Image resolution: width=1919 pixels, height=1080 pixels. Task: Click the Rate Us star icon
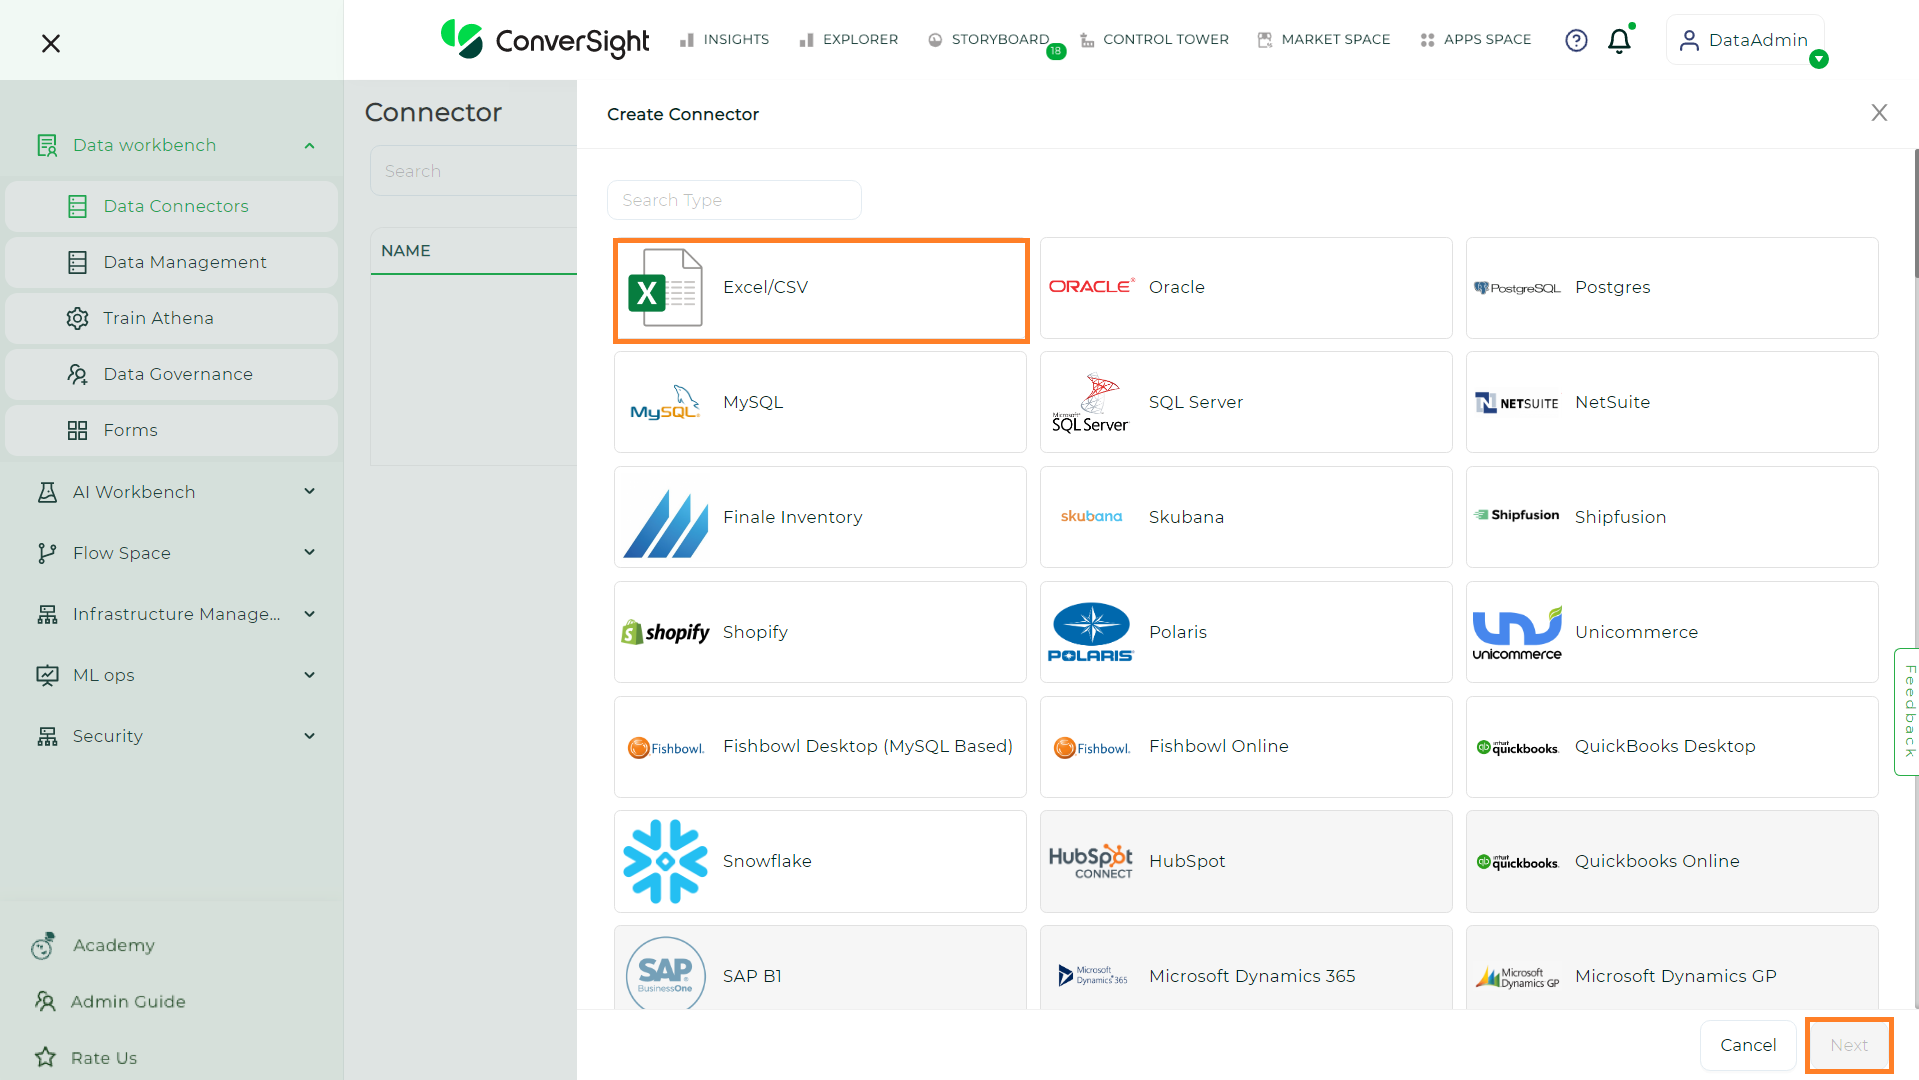pos(45,1057)
